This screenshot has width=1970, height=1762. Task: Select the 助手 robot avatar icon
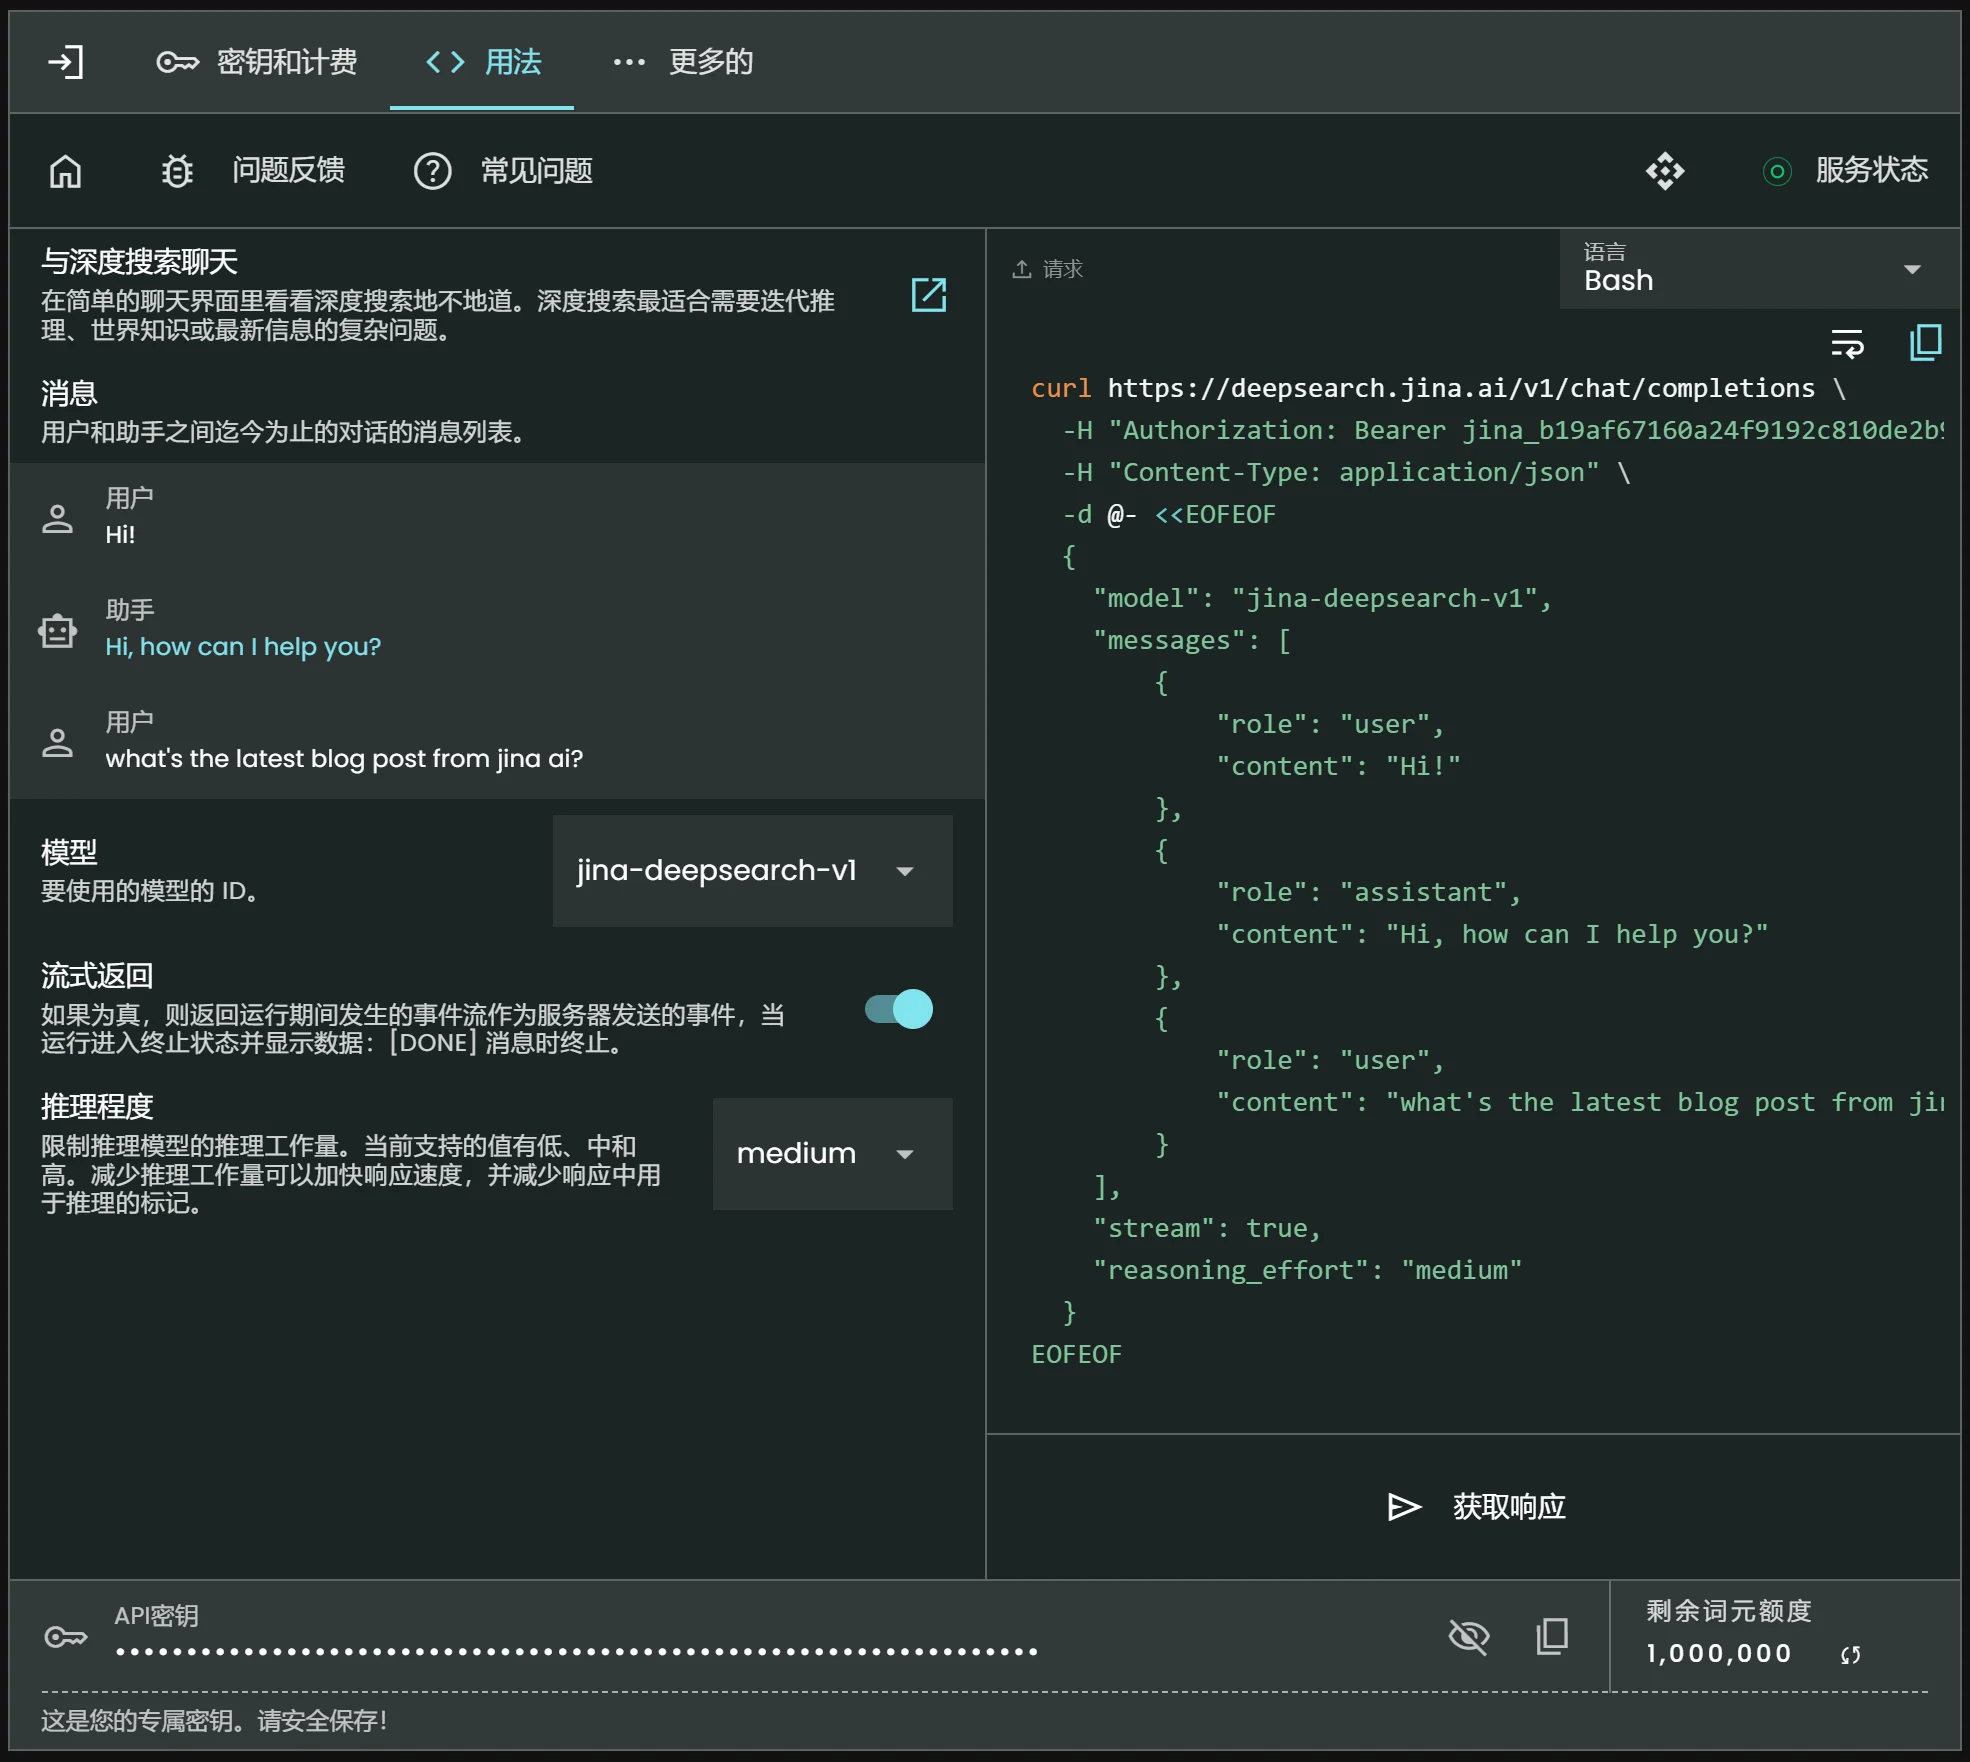58,630
